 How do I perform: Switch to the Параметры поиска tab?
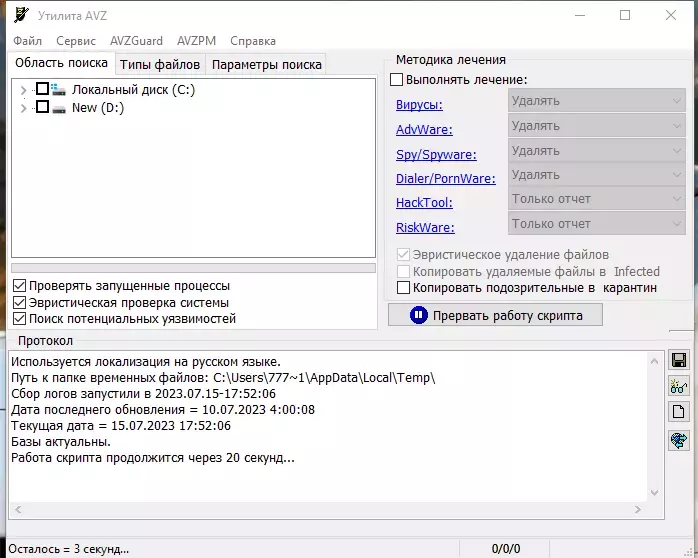pyautogui.click(x=266, y=65)
